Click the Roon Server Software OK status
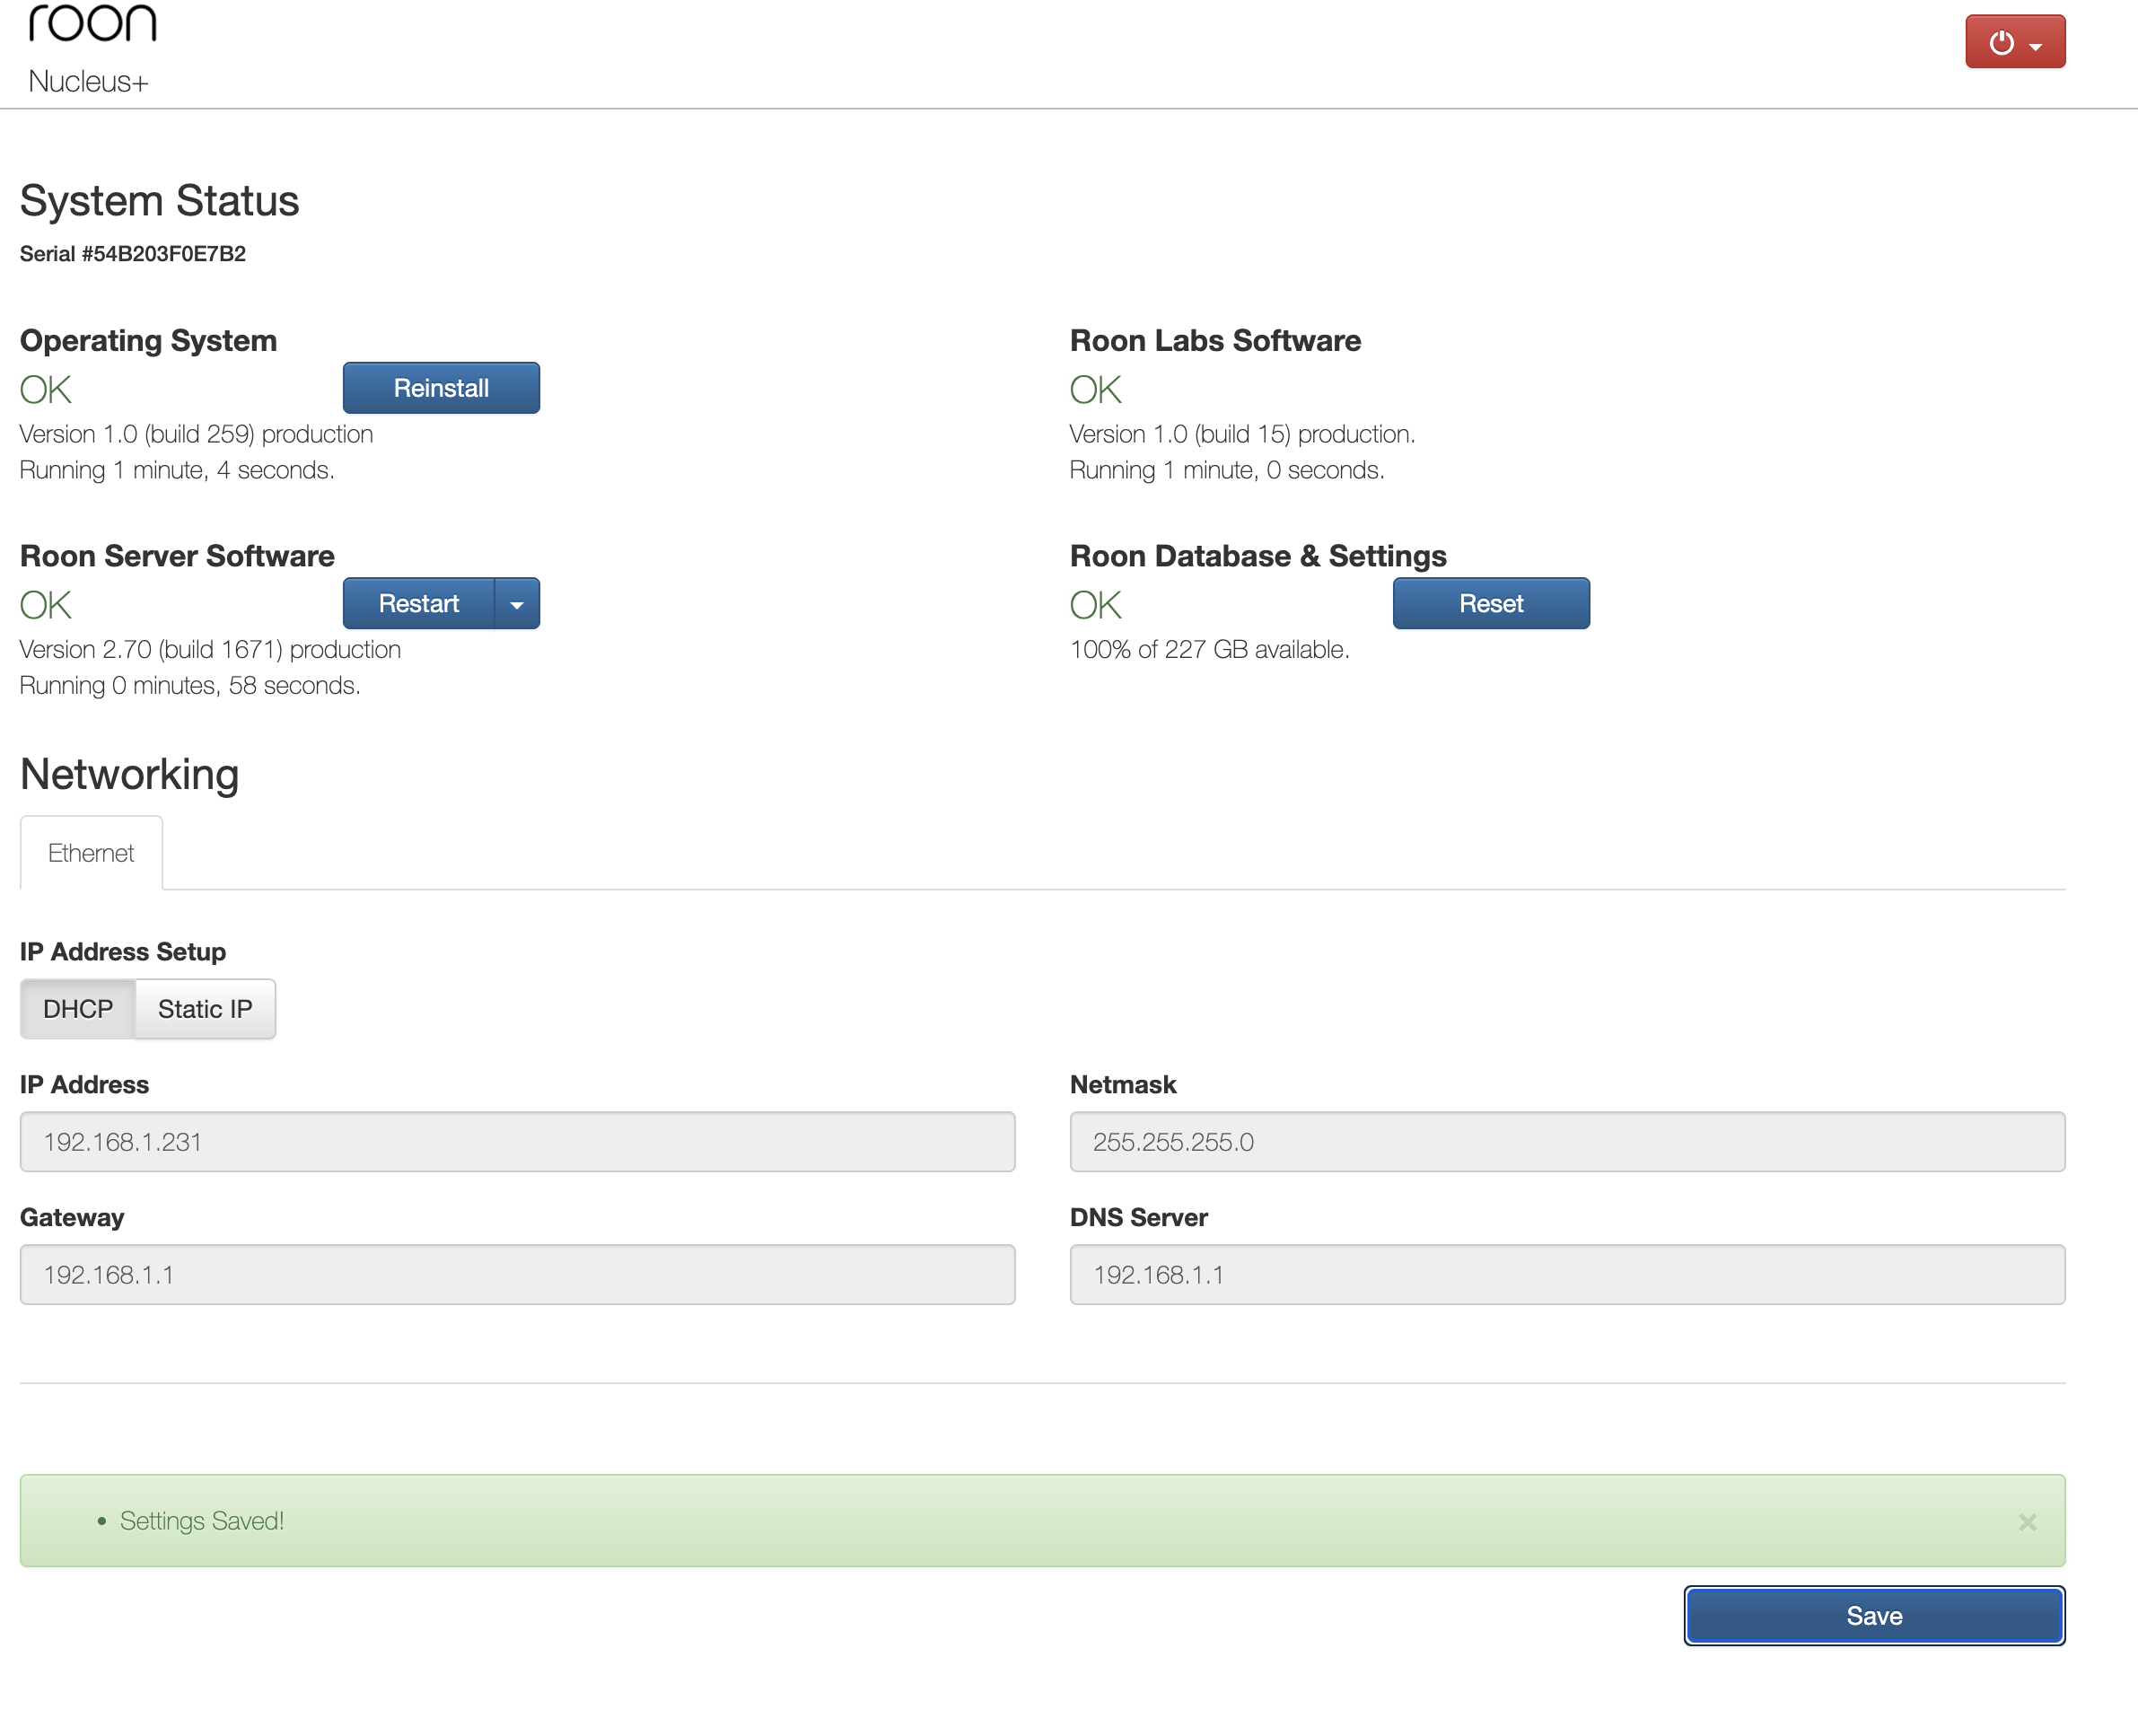The width and height of the screenshot is (2138, 1736). click(x=46, y=605)
